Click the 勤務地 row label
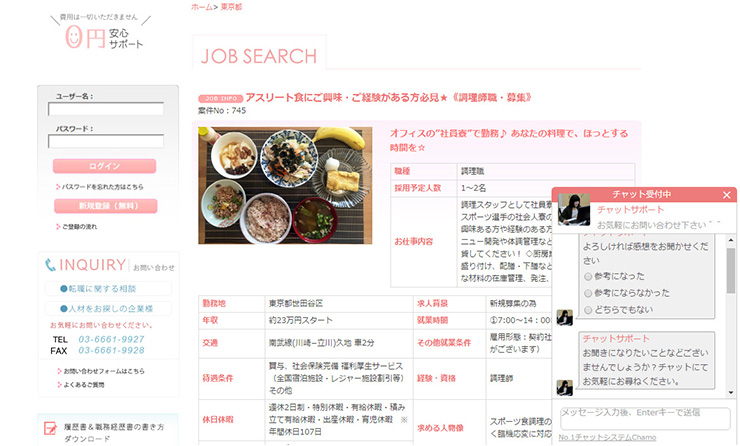The height and width of the screenshot is (446, 740). coord(214,303)
